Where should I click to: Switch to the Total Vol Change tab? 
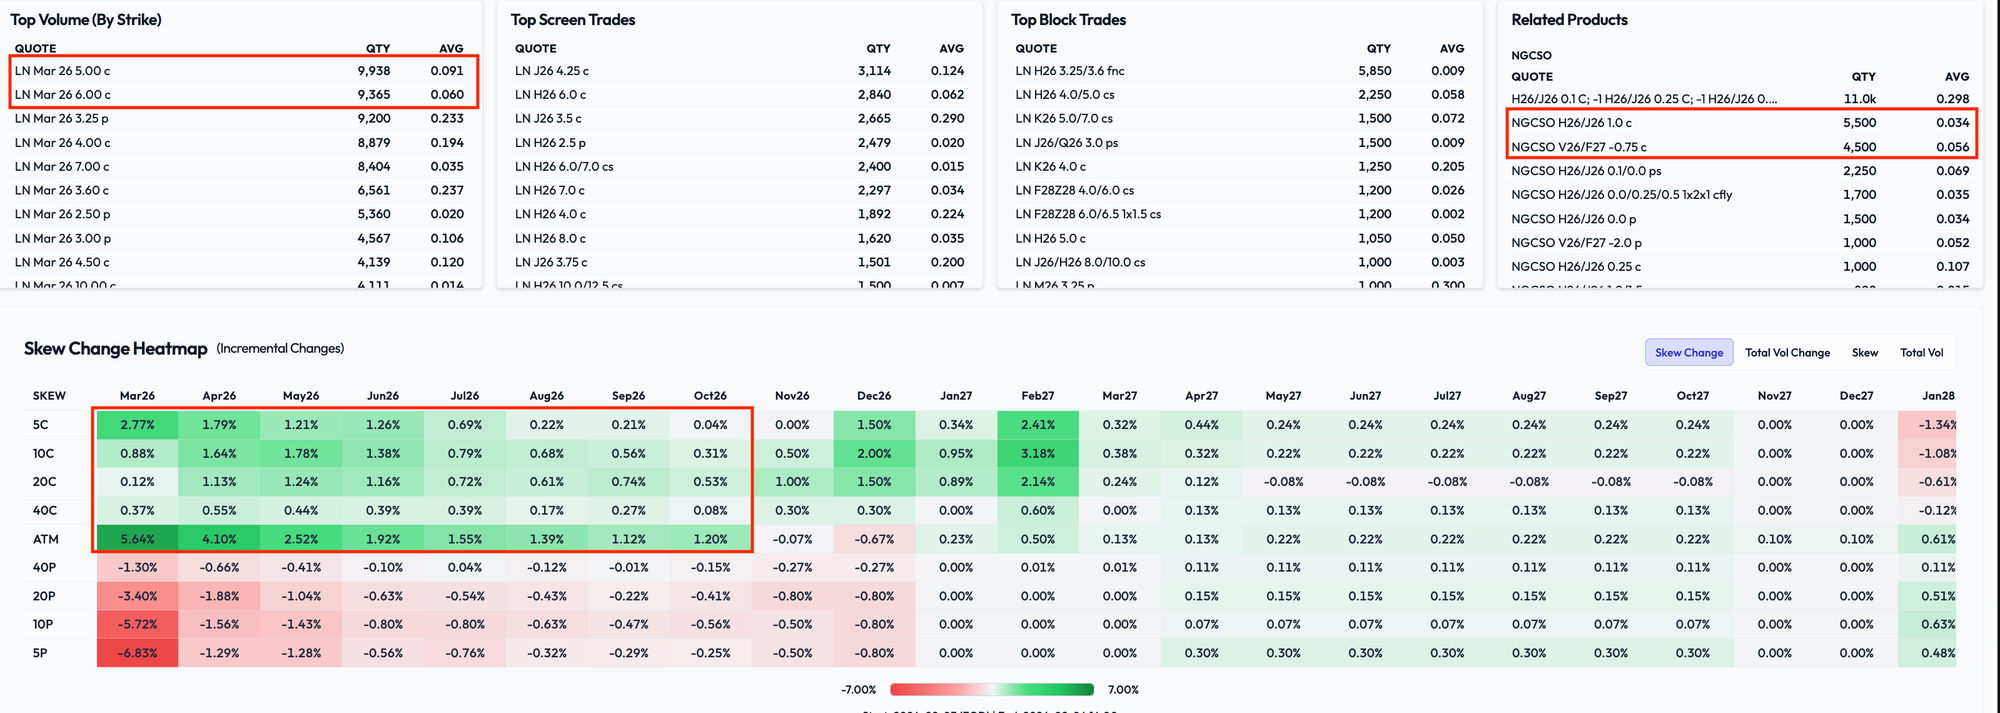point(1787,353)
